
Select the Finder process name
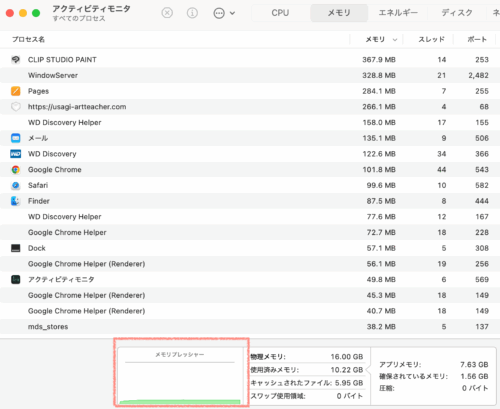point(39,201)
